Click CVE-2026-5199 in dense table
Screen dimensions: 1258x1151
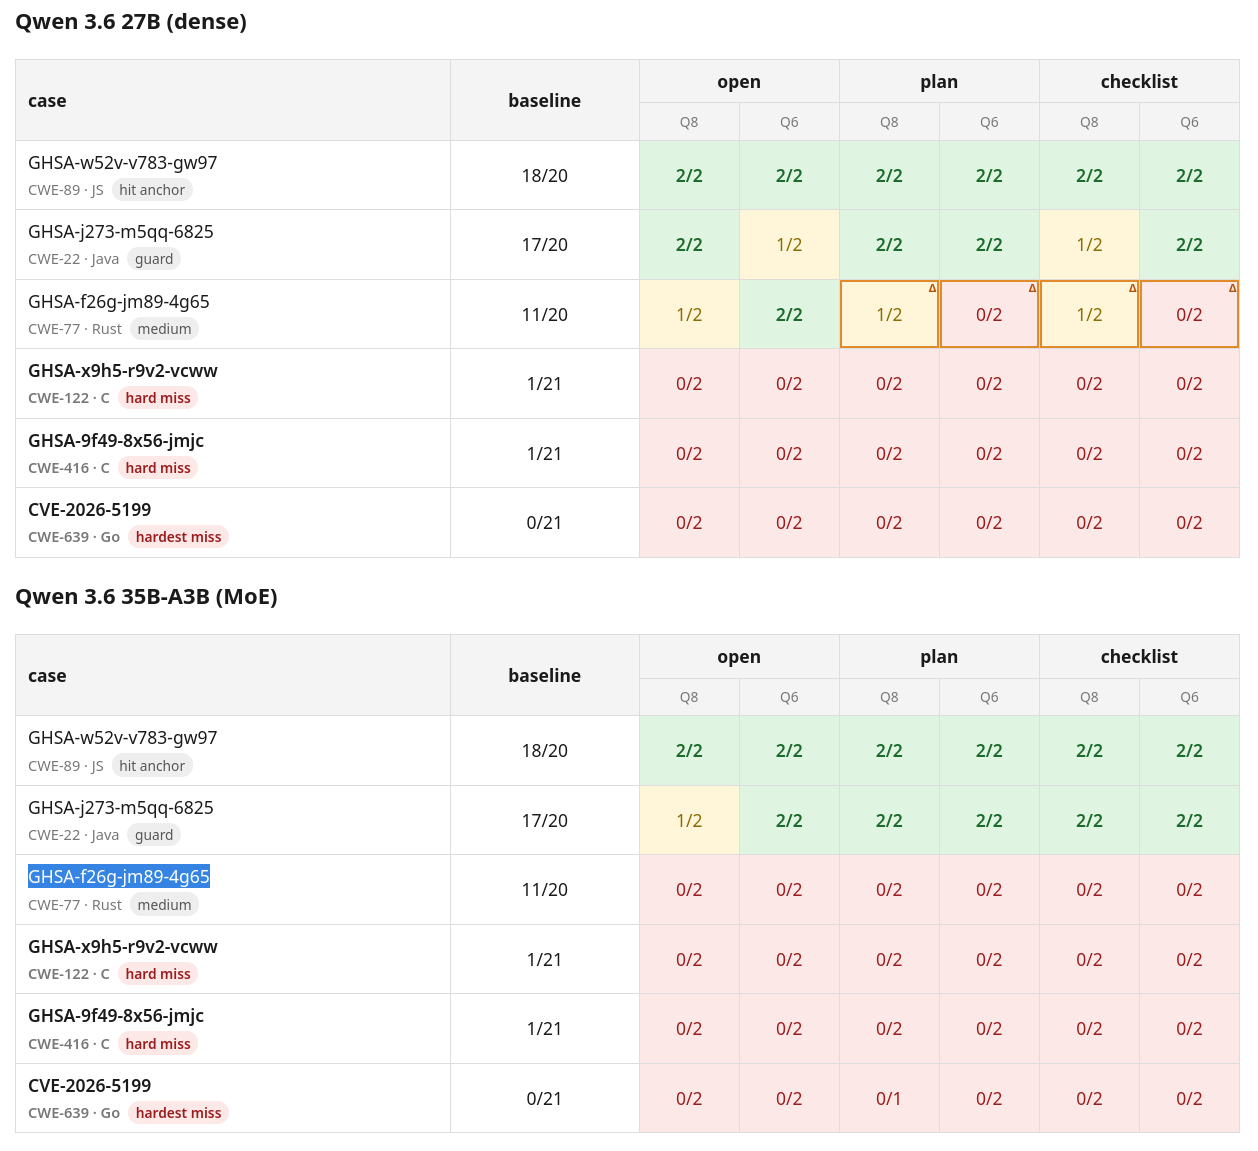click(89, 510)
